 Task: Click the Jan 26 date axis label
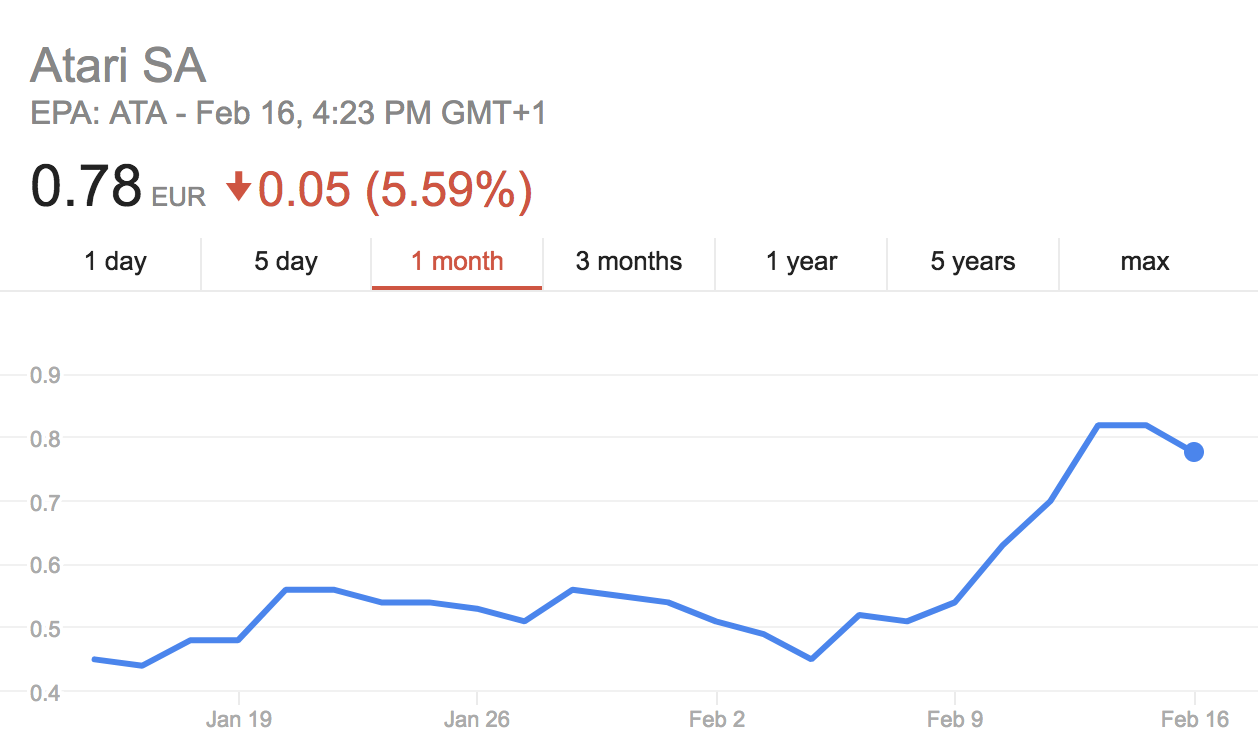477,719
